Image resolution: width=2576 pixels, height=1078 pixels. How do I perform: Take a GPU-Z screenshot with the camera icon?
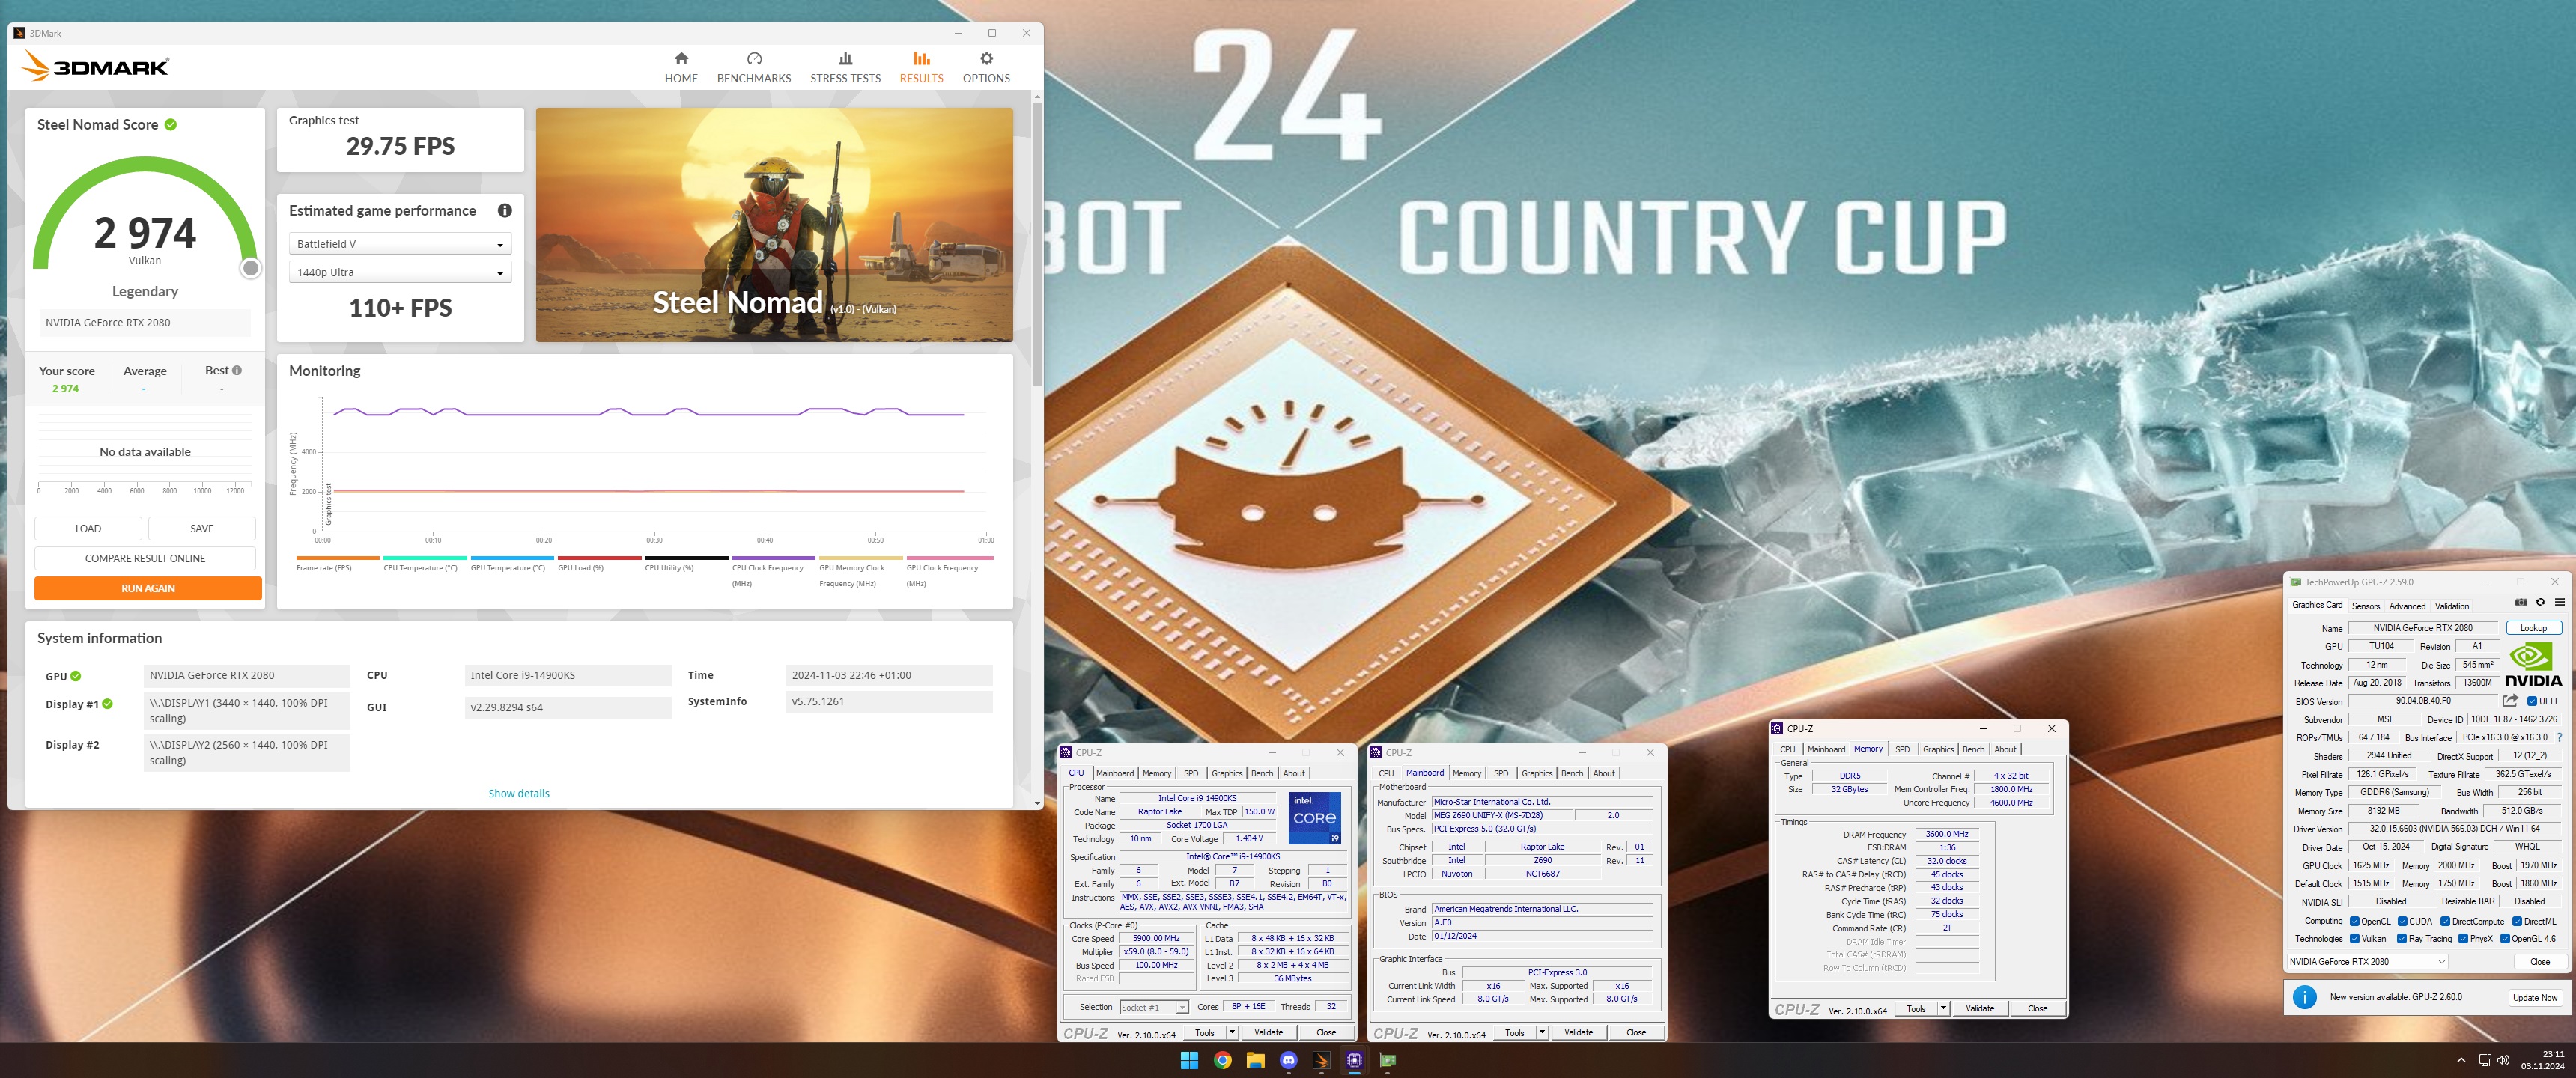point(2521,602)
